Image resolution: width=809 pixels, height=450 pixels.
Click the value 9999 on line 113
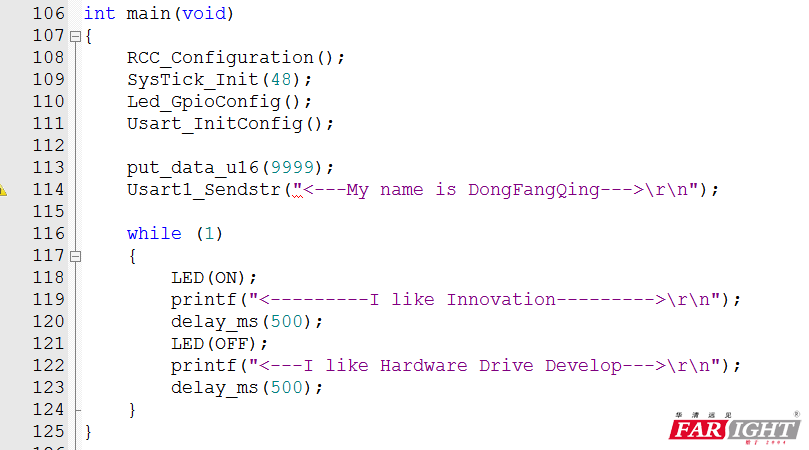click(293, 167)
